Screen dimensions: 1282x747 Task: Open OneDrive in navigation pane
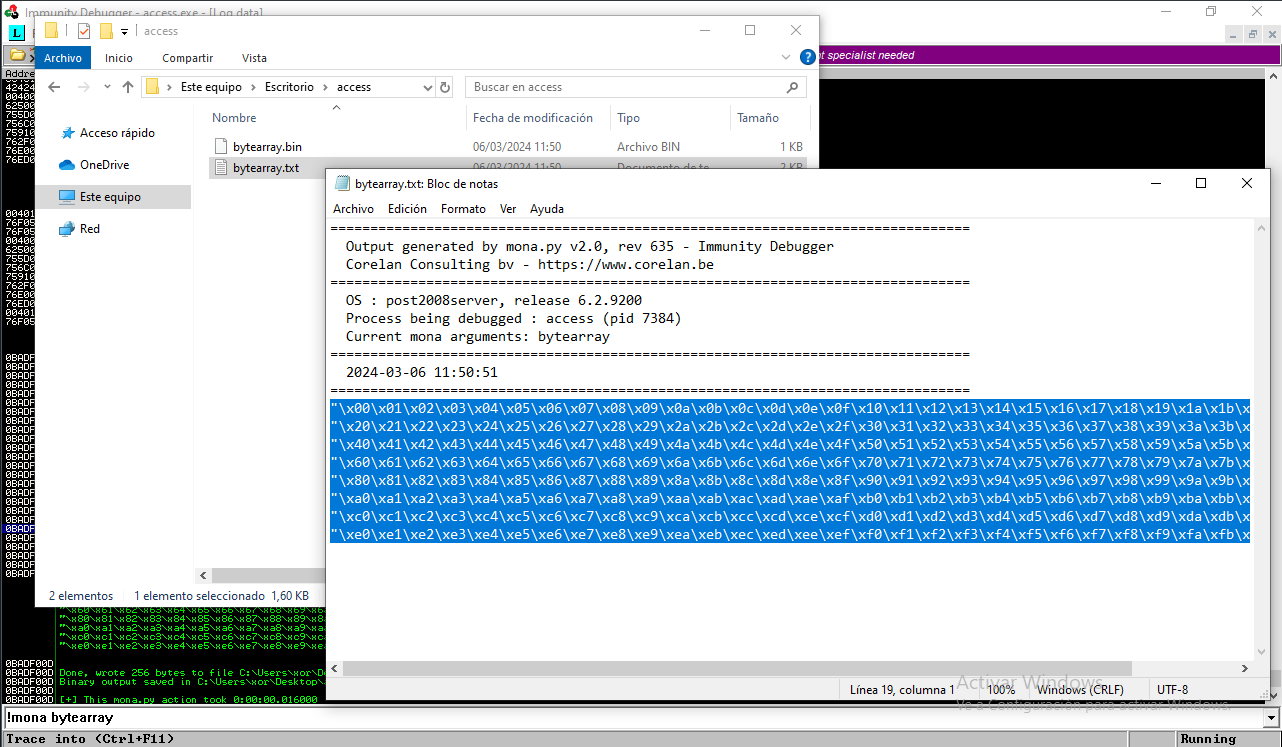104,165
